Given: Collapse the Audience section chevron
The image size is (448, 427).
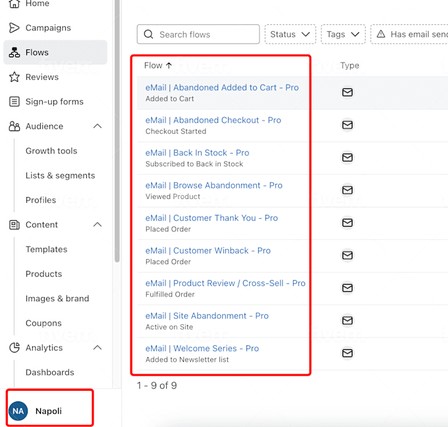Looking at the screenshot, I should [97, 126].
